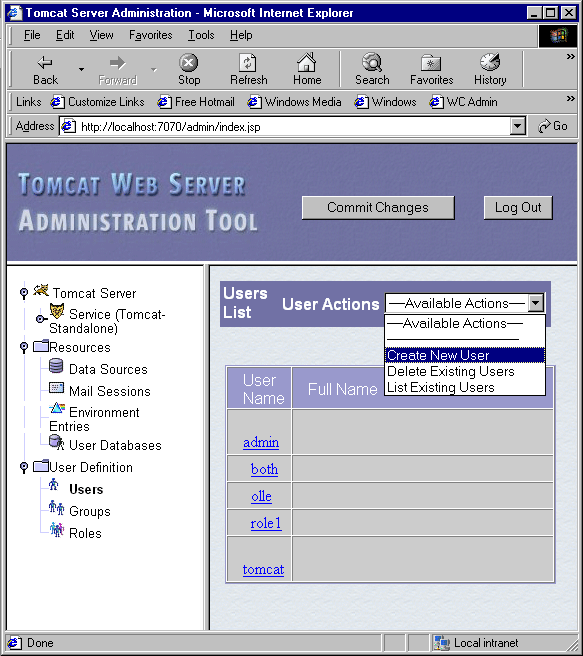Open the tomcat user link
The image size is (583, 656).
coord(263,569)
